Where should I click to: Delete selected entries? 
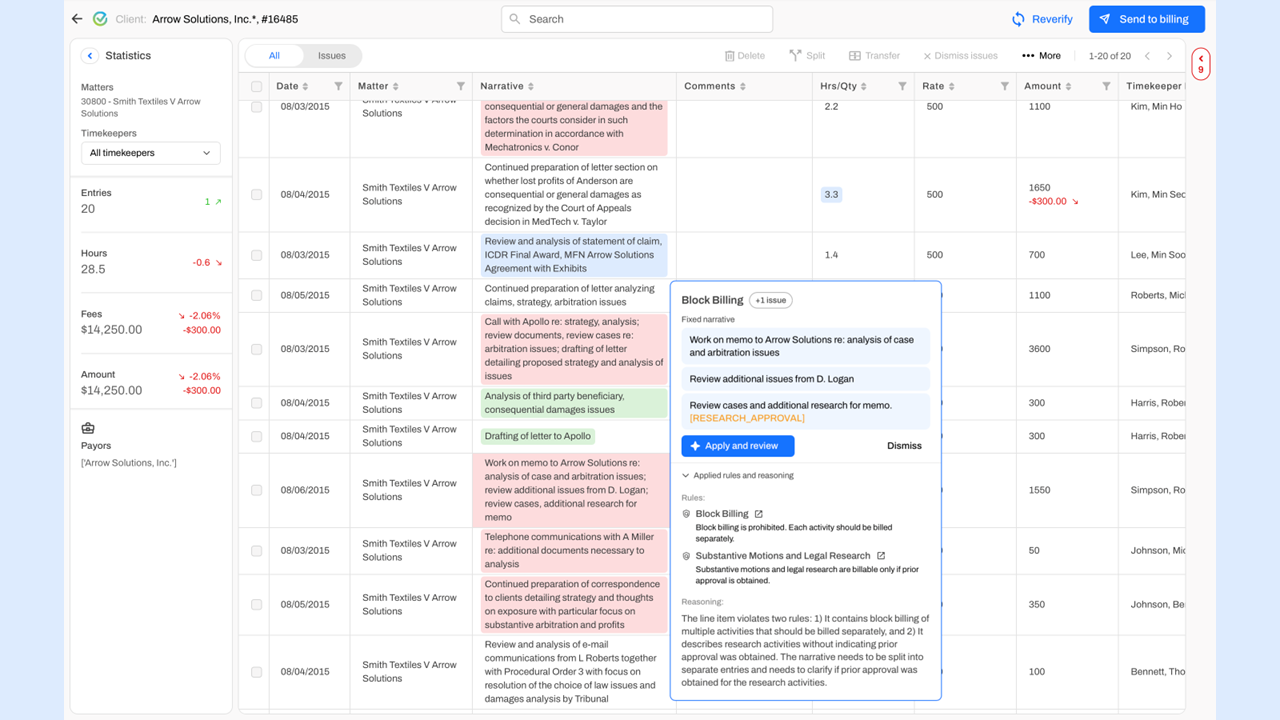745,56
